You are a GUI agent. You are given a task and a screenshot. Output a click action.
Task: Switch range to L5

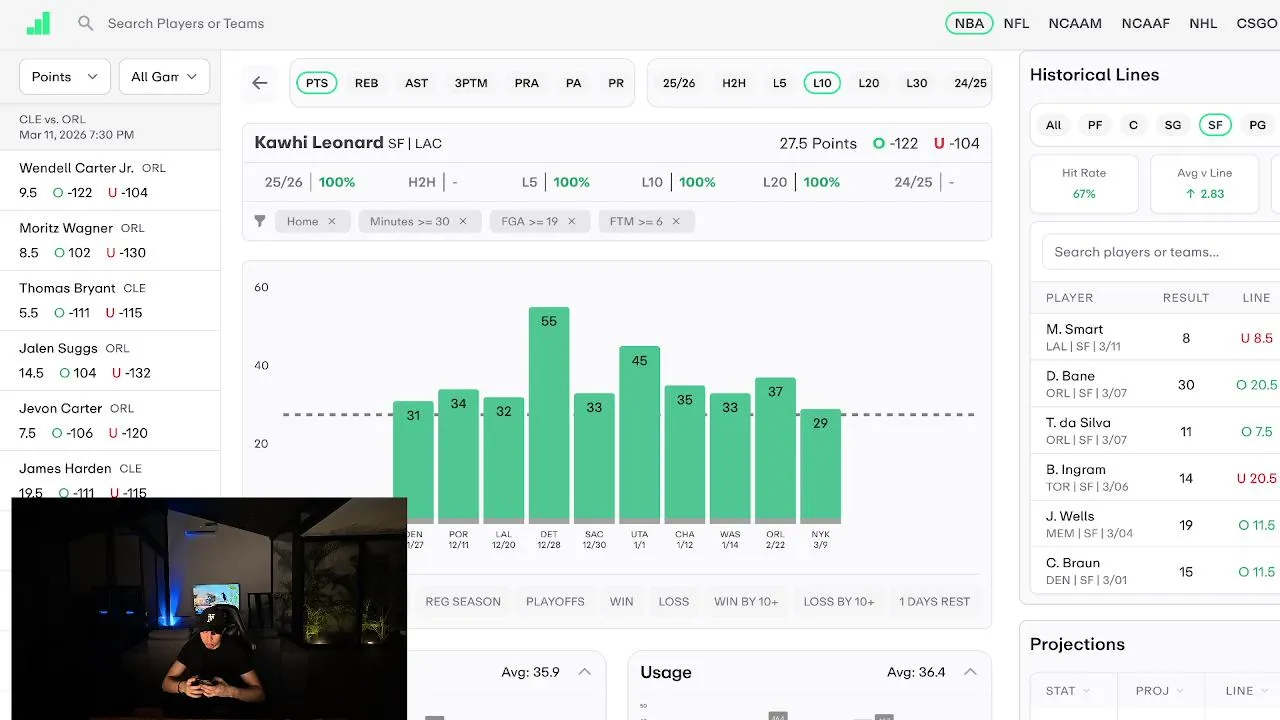point(780,83)
